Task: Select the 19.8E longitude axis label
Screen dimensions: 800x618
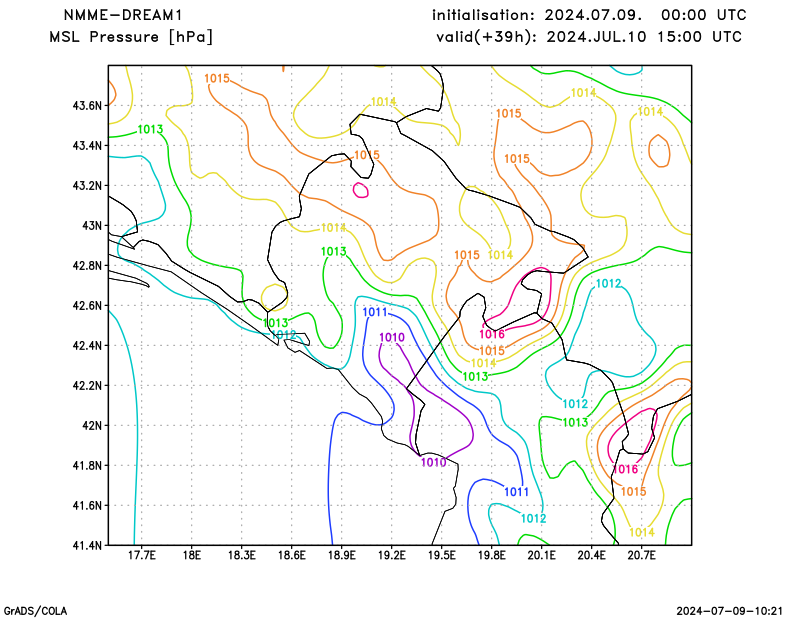Action: coord(491,555)
